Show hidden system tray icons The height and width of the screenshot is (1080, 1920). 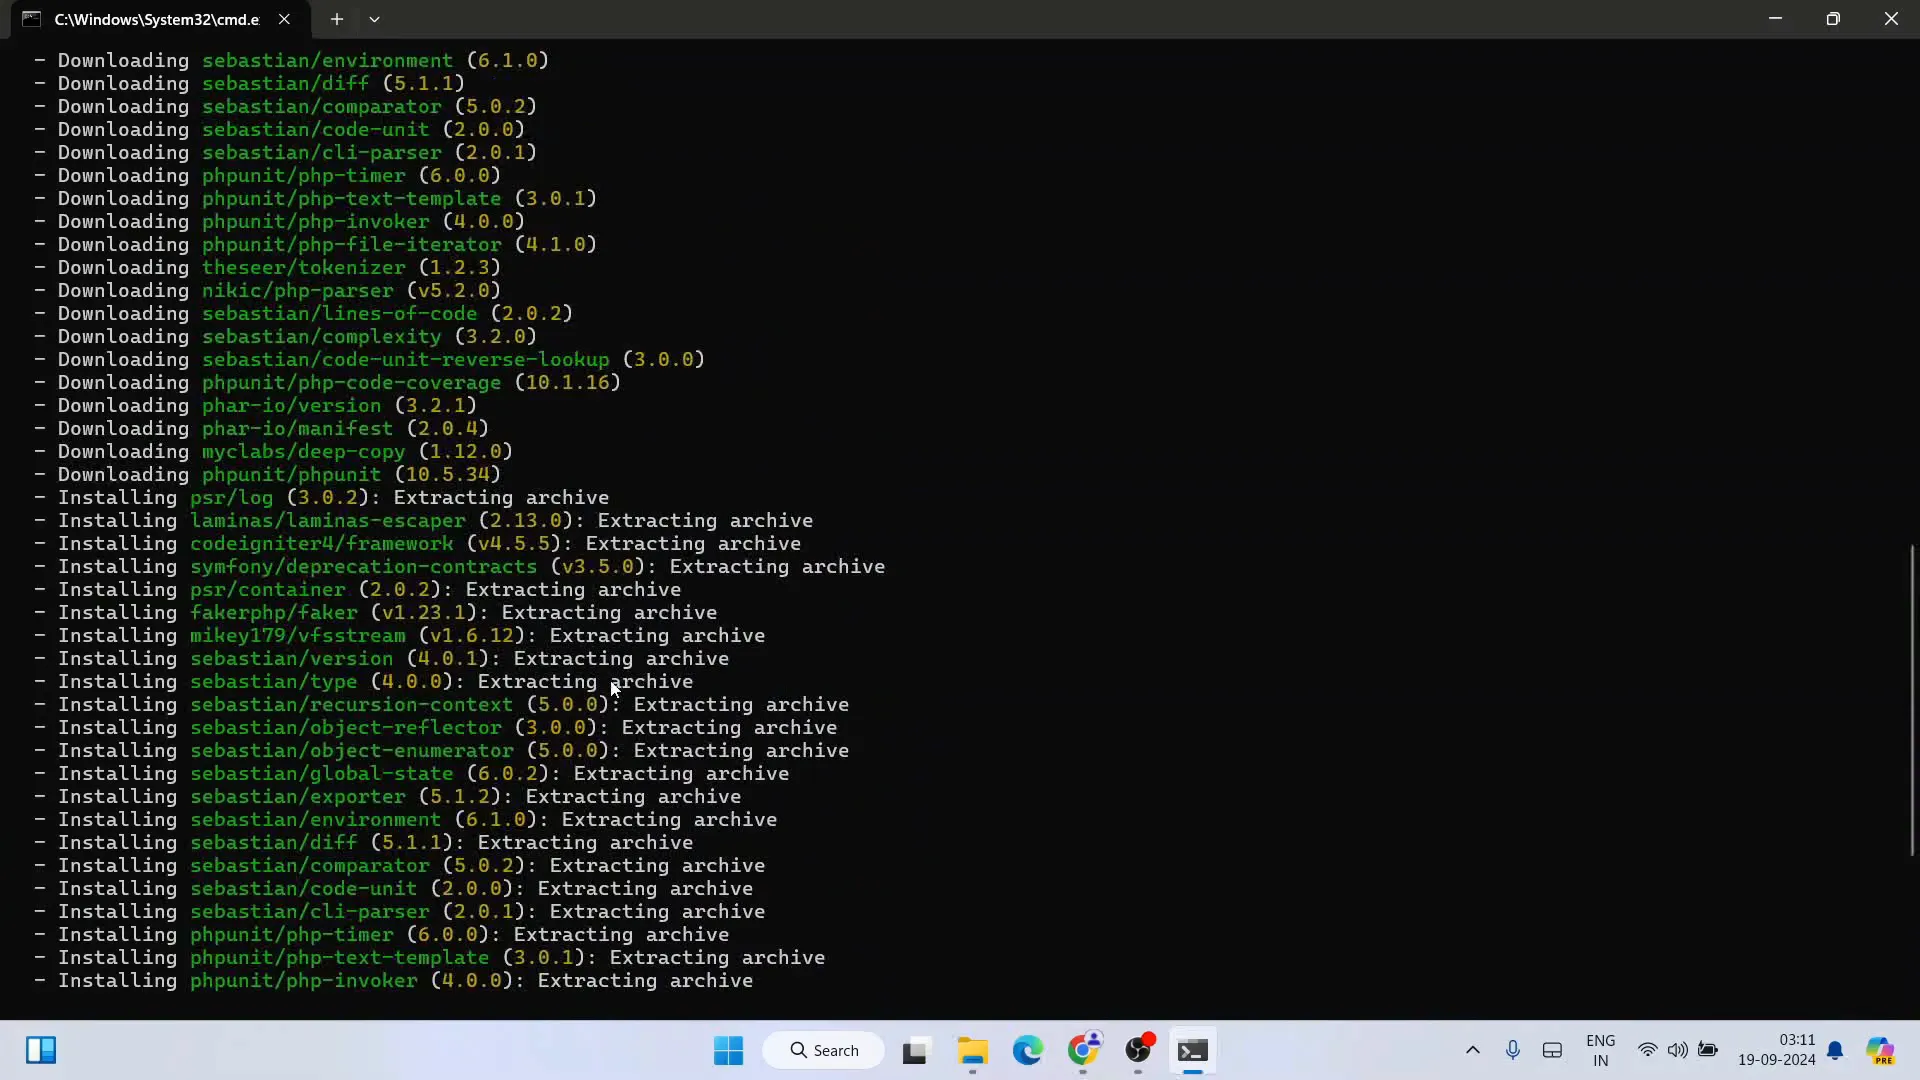[x=1472, y=1050]
